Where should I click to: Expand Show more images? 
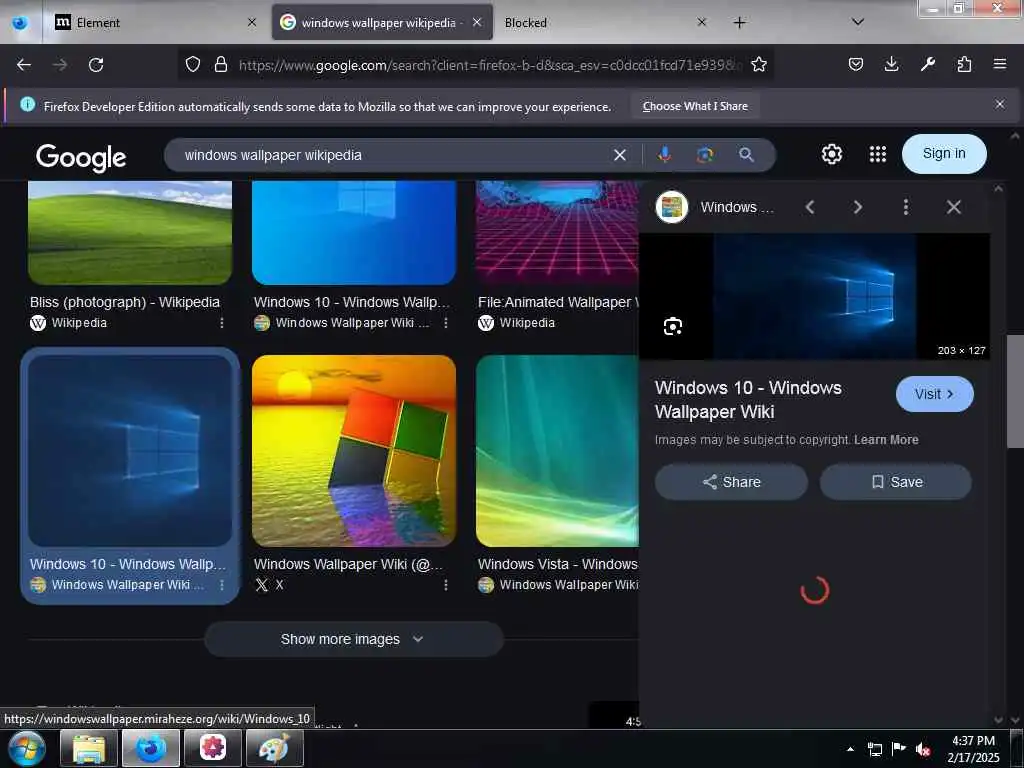353,639
